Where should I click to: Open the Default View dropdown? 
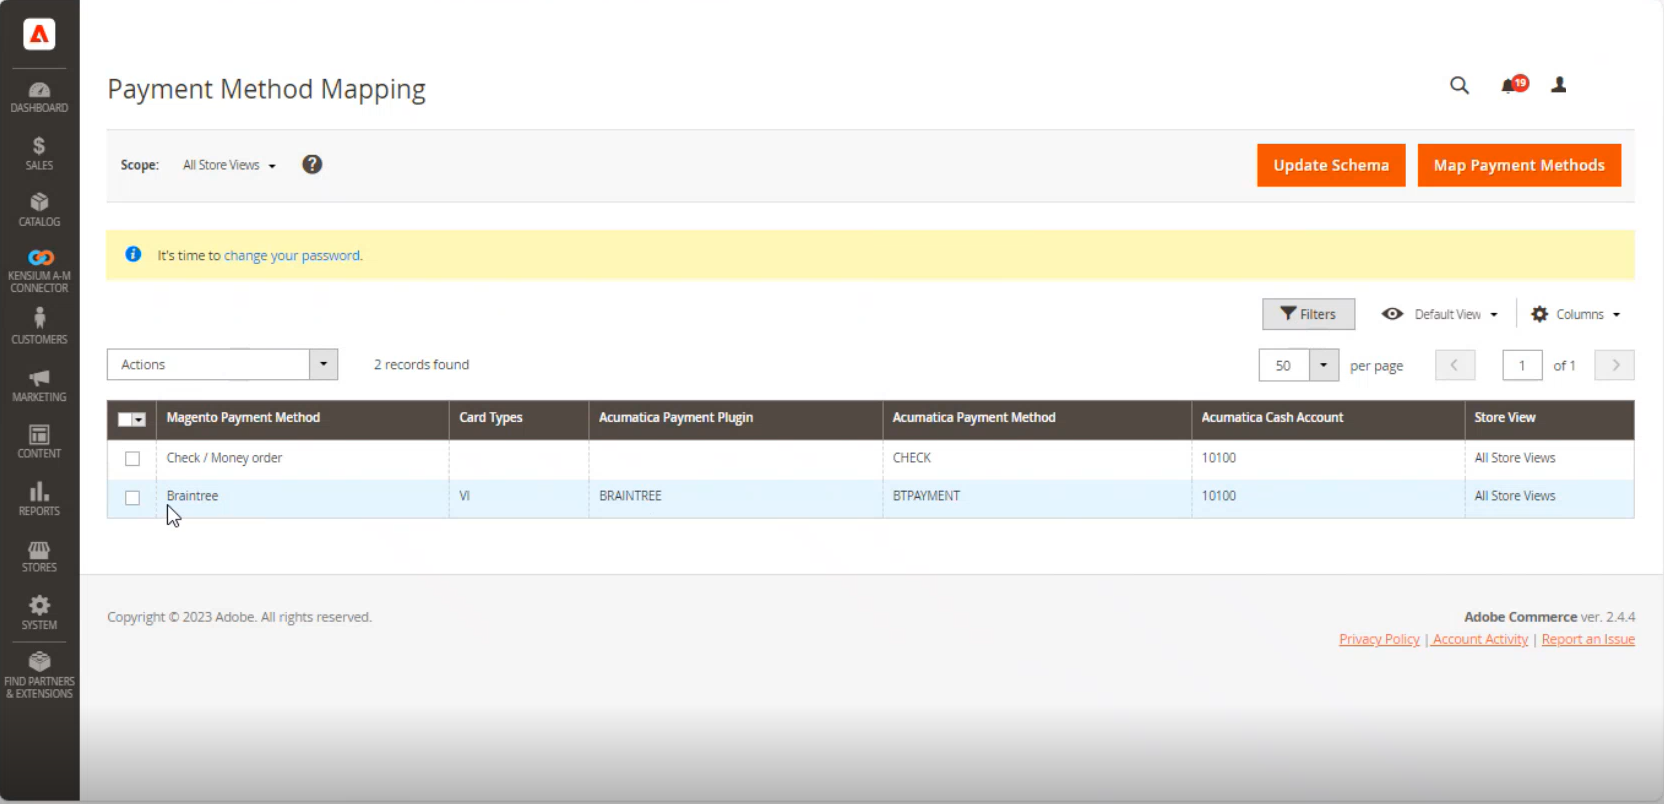click(x=1440, y=314)
